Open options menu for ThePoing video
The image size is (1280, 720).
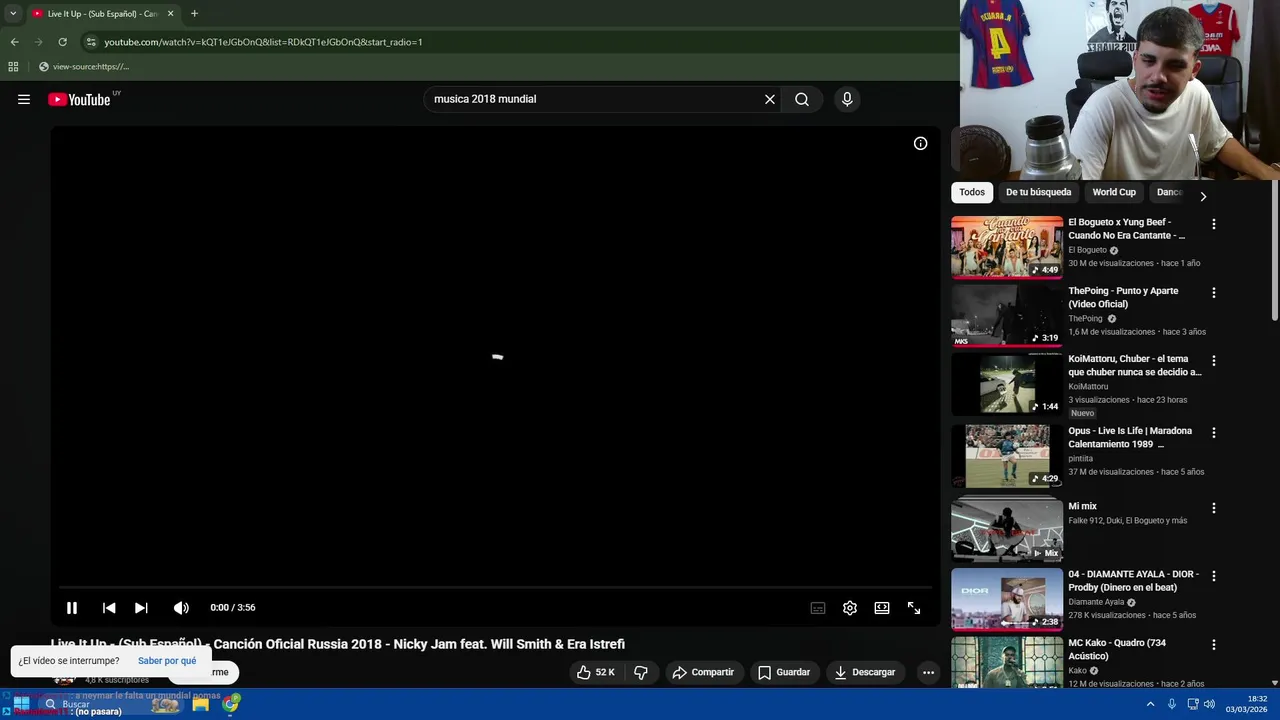(1214, 293)
